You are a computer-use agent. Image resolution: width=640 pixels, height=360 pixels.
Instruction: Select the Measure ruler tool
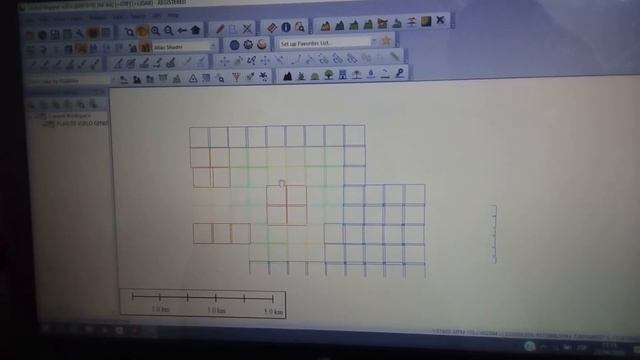pos(272,28)
